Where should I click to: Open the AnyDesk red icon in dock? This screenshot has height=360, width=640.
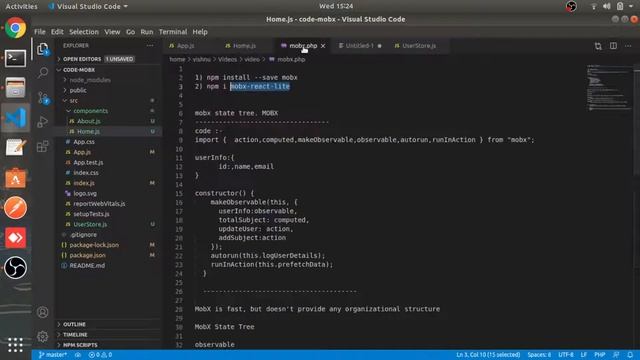[16, 238]
